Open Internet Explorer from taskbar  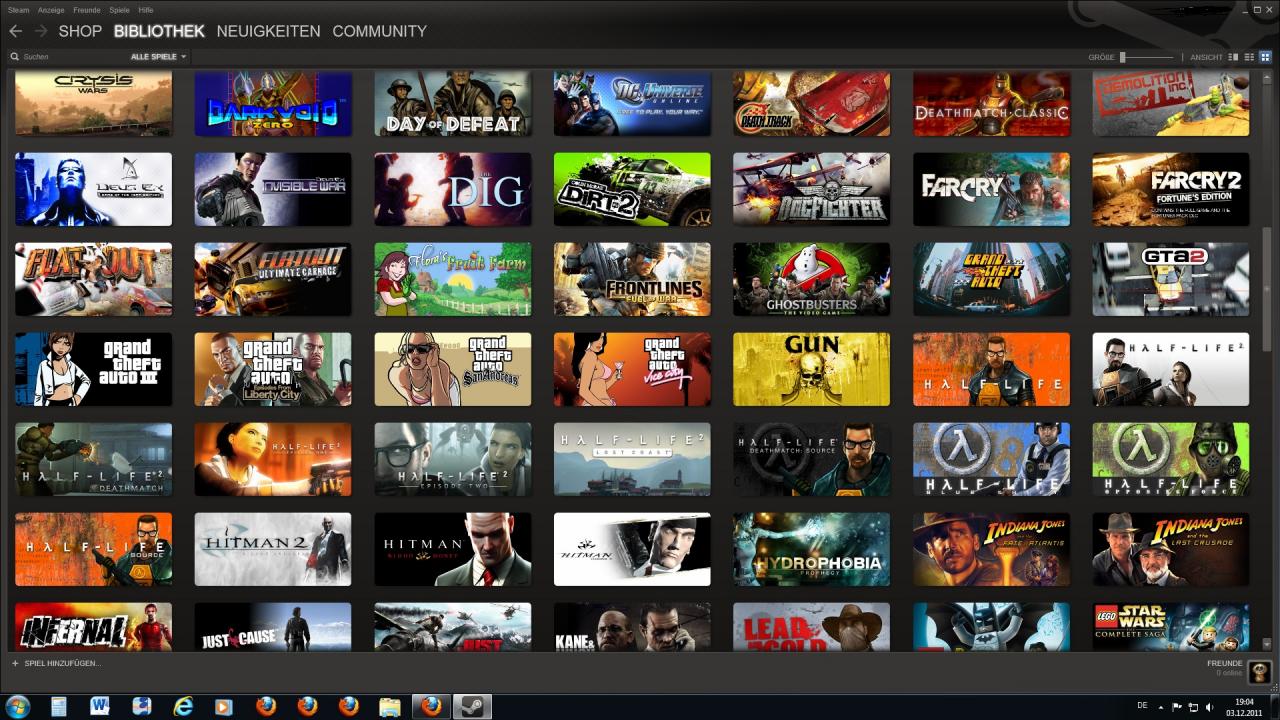[x=182, y=707]
